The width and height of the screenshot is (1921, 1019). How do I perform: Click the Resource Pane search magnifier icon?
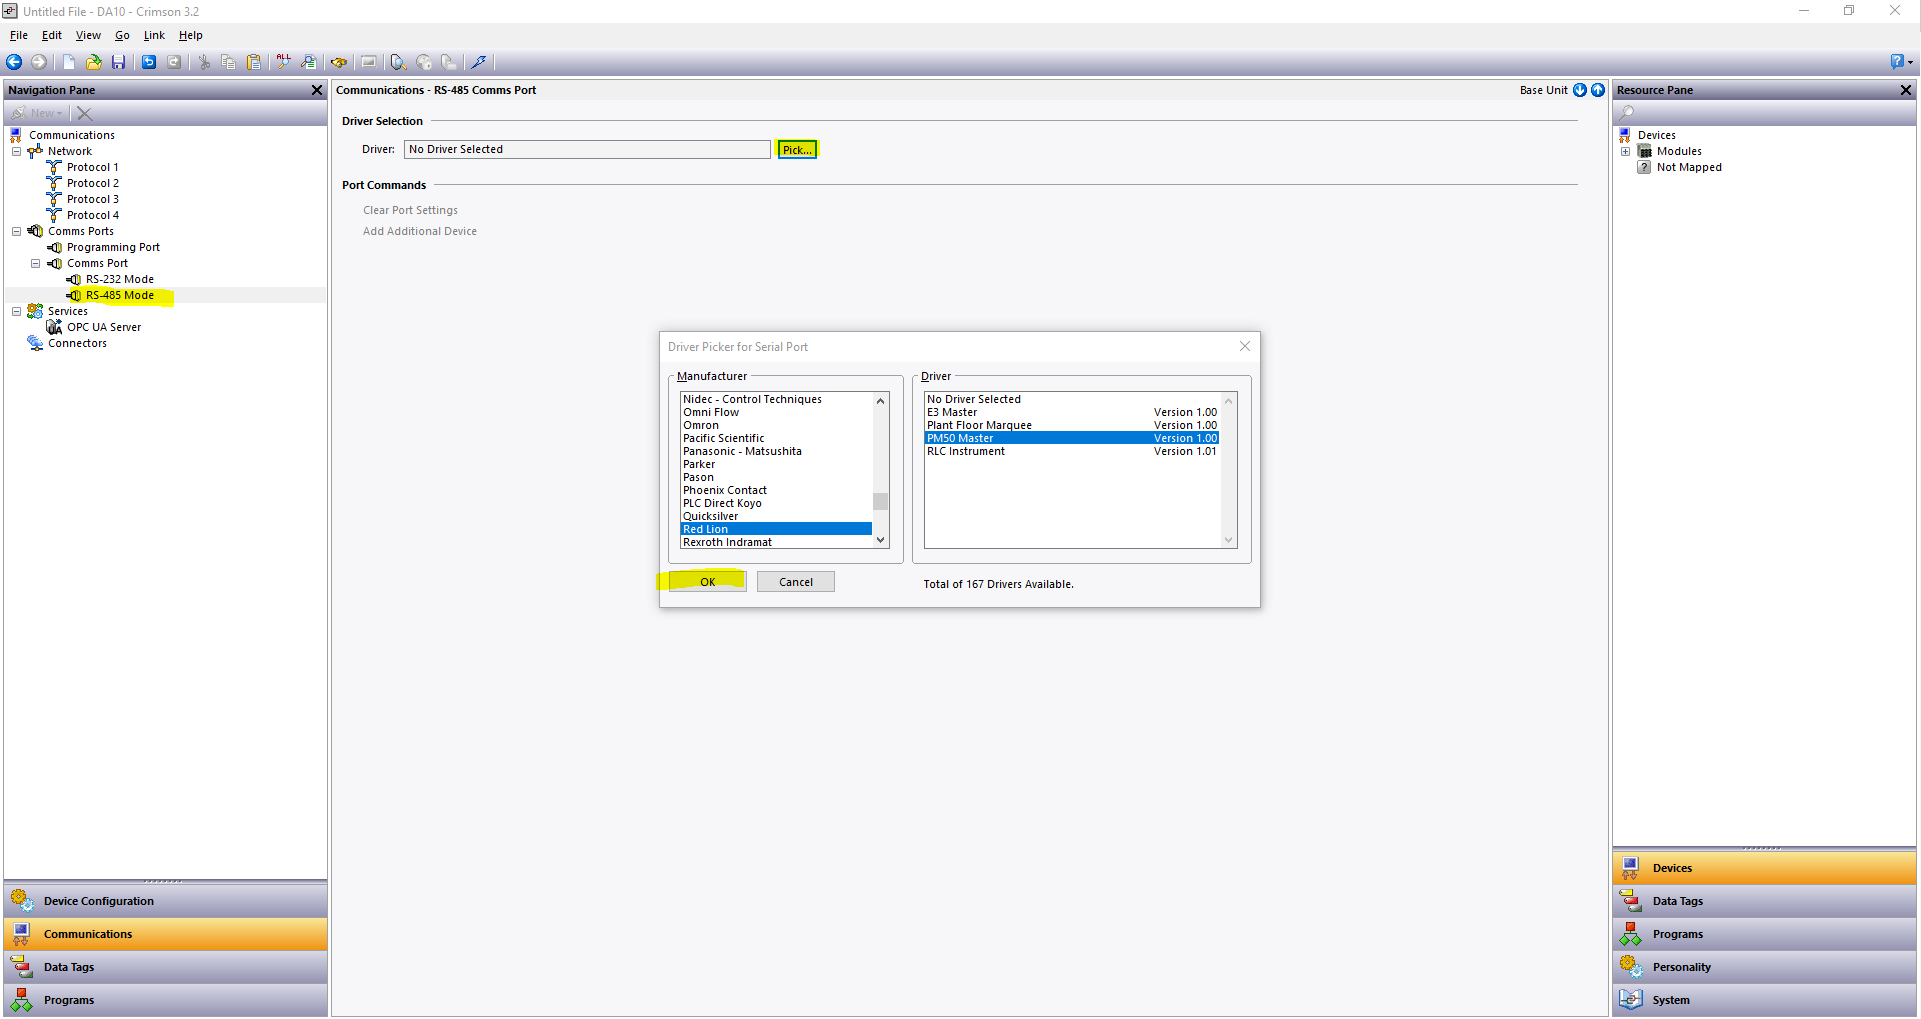[x=1627, y=113]
